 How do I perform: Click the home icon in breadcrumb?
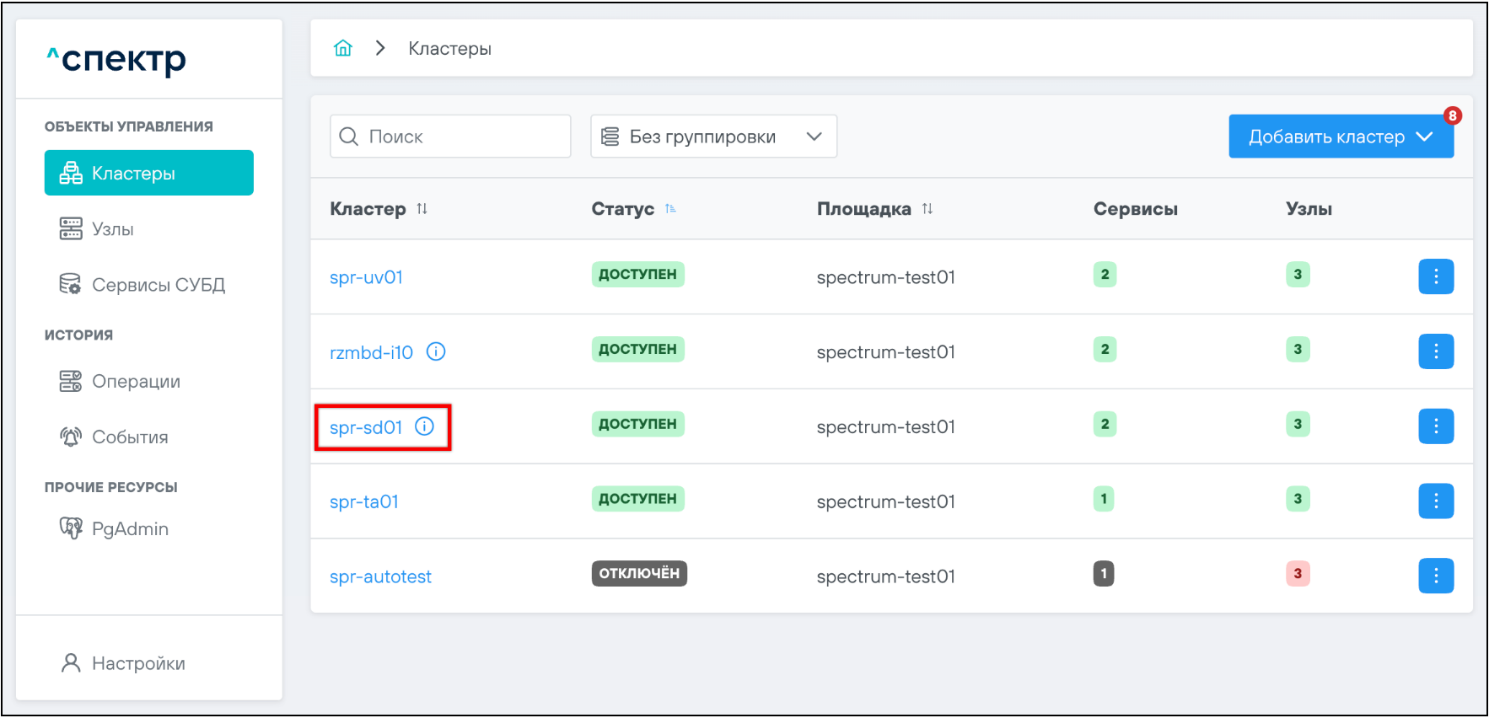(x=343, y=48)
